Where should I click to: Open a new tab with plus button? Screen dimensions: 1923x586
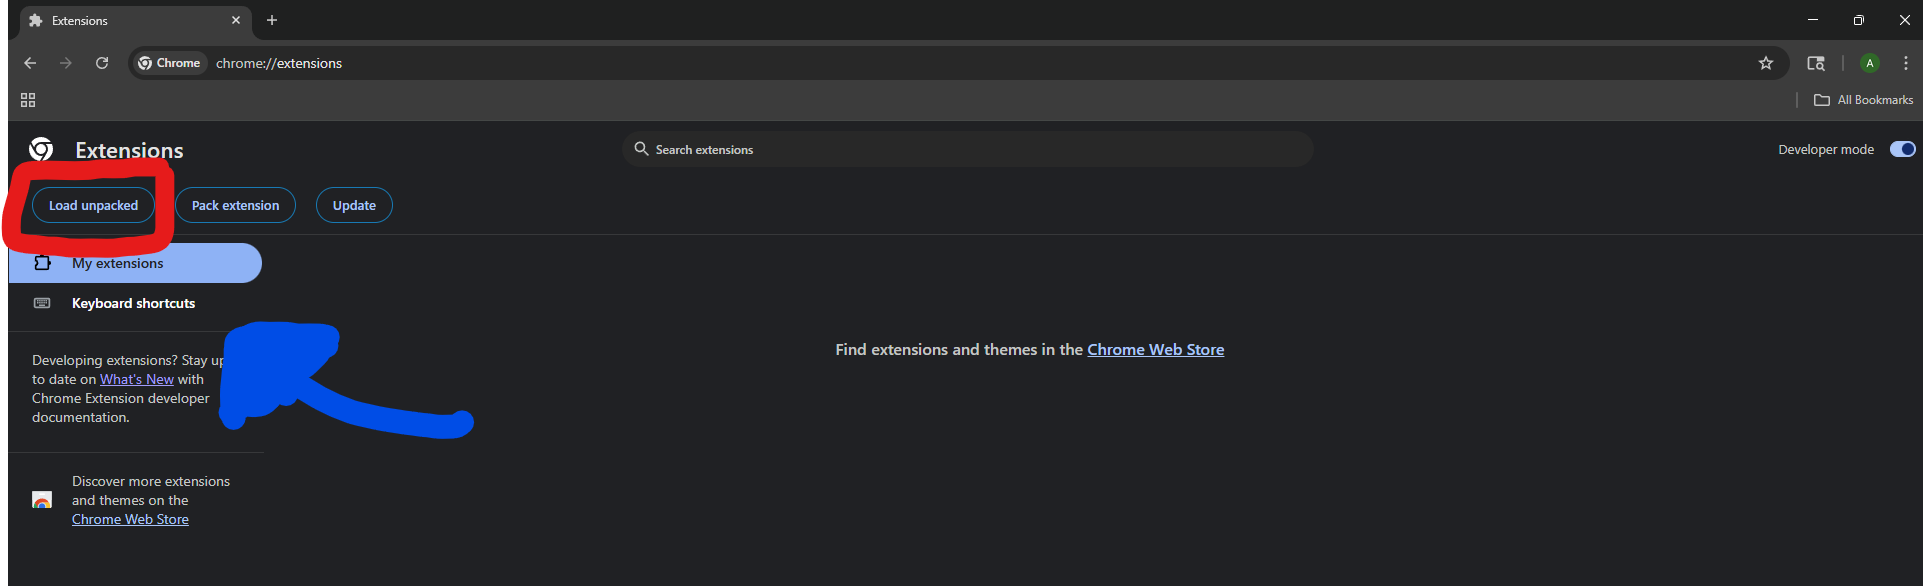point(272,20)
